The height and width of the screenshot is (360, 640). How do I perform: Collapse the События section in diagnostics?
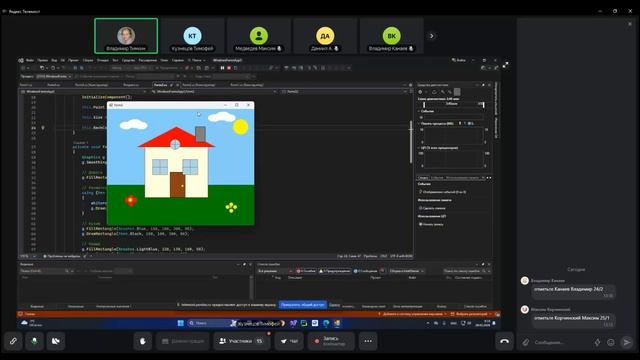tap(419, 111)
